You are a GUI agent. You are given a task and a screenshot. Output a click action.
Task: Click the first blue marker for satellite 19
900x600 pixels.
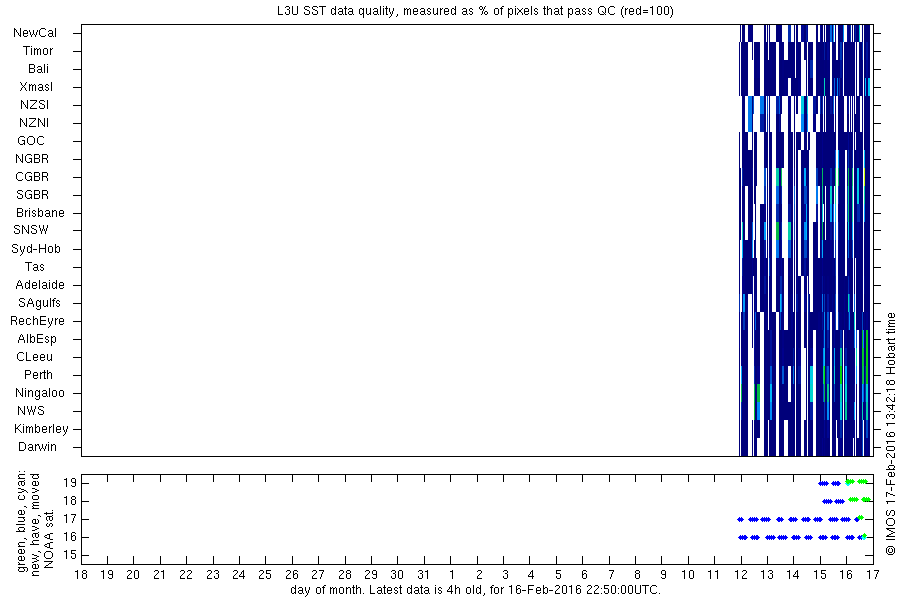coord(823,483)
